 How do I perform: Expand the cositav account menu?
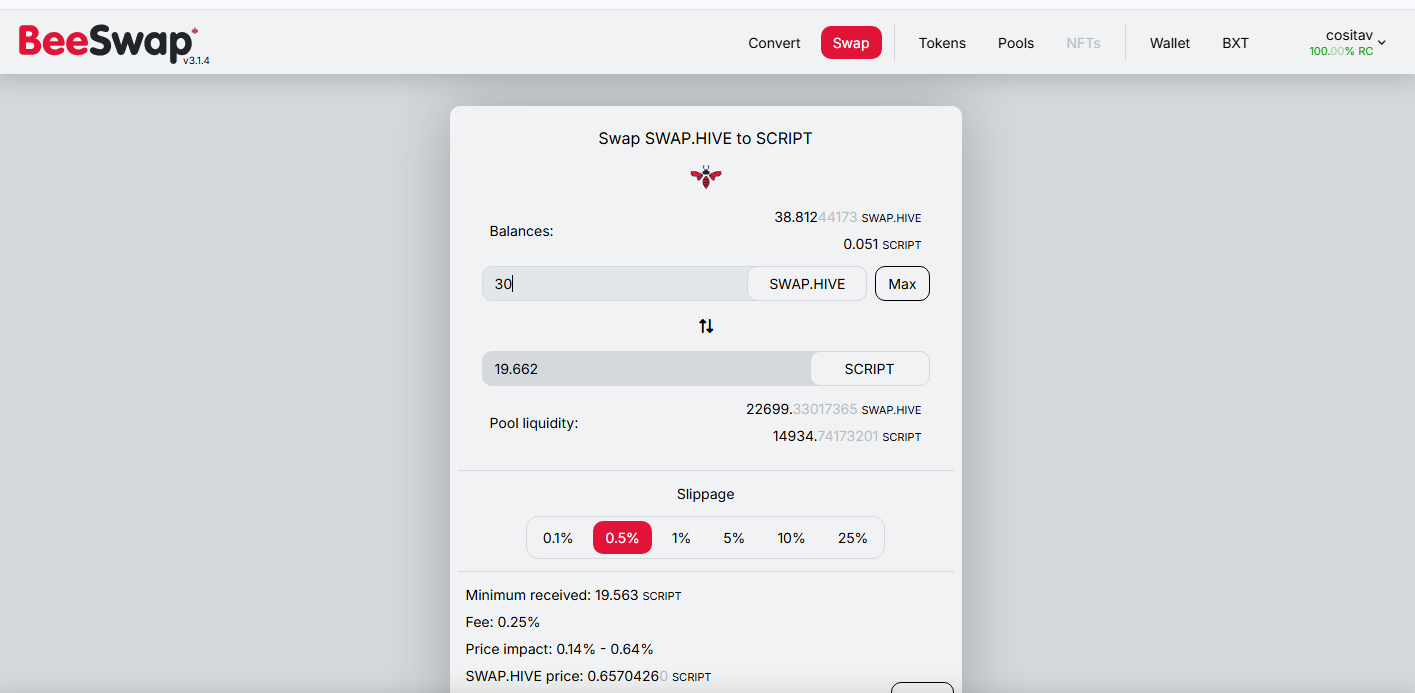tap(1348, 42)
